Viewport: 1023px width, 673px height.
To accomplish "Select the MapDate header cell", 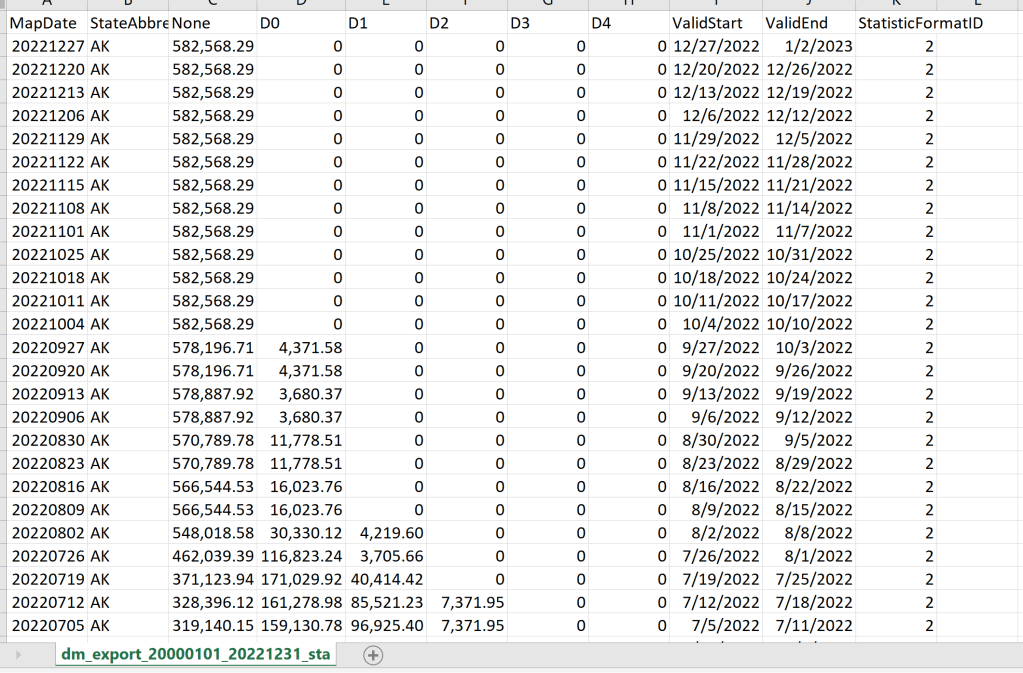I will pos(44,22).
